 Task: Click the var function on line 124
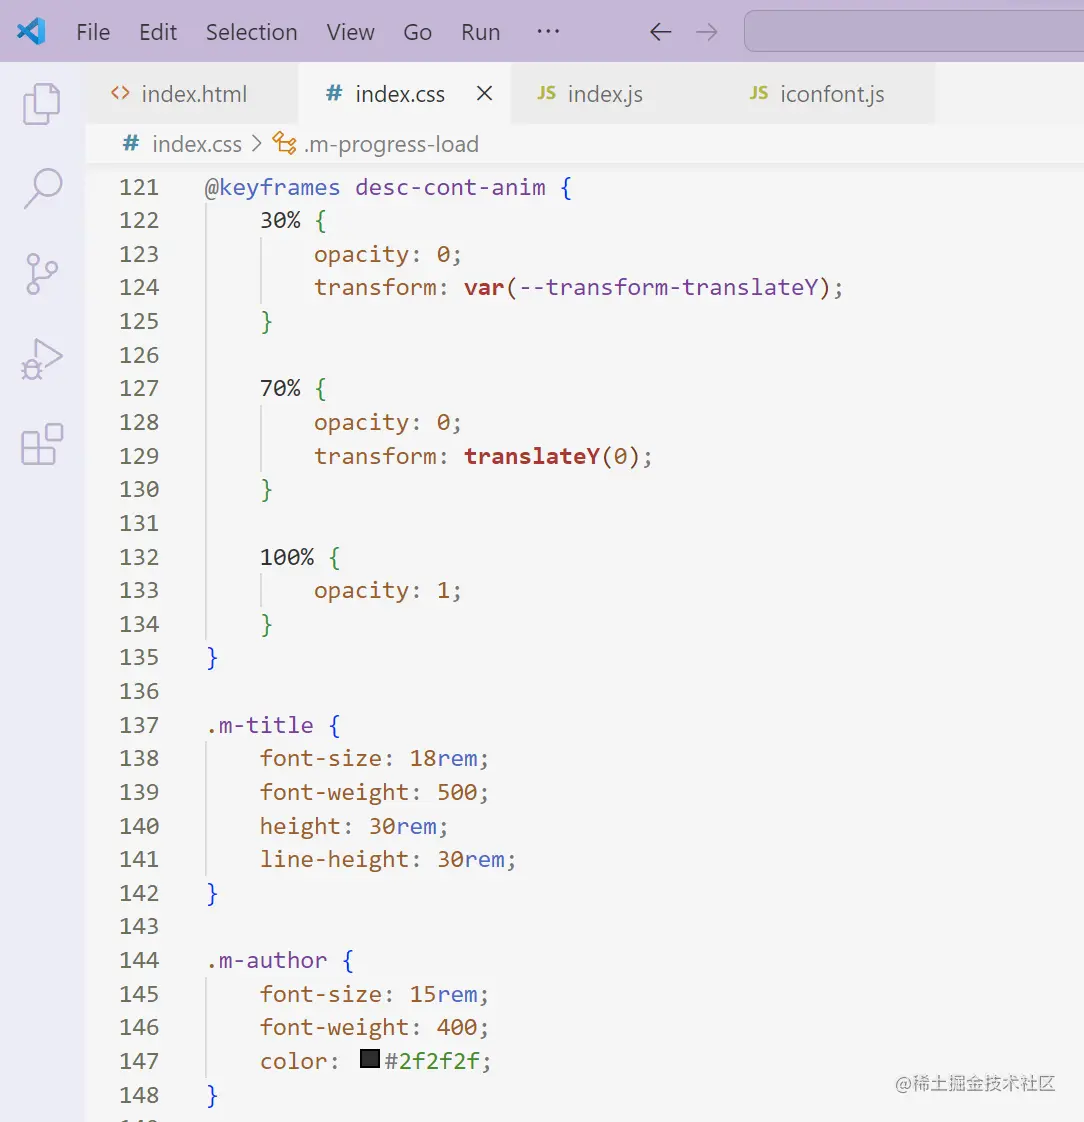coord(484,288)
